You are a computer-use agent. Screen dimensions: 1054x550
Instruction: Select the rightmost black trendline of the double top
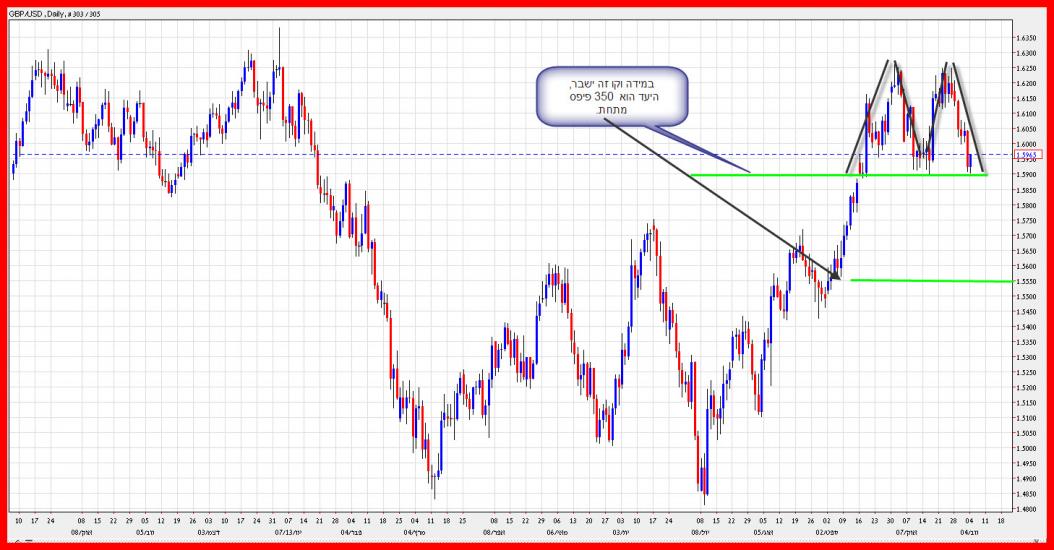(x=969, y=117)
